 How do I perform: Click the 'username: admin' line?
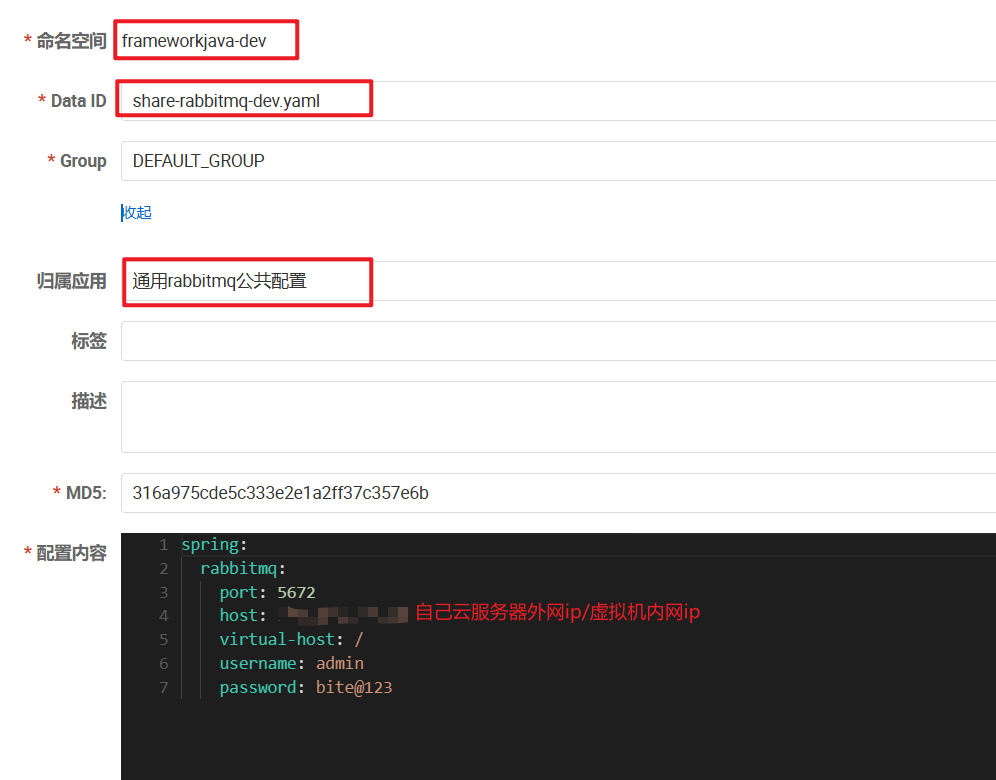[x=292, y=664]
